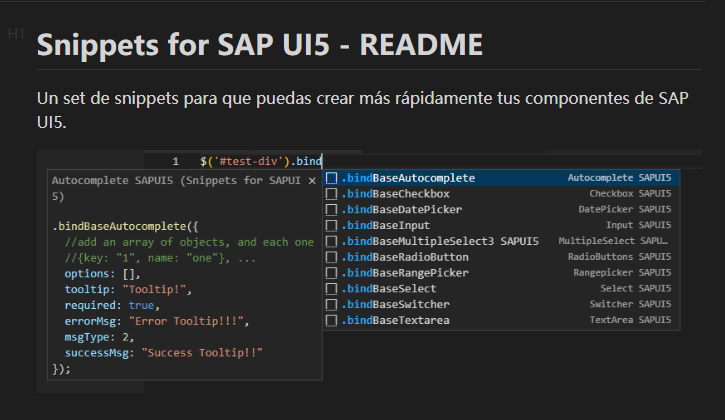
Task: Click the 'Un set de snippets' description paragraph
Action: (x=362, y=110)
